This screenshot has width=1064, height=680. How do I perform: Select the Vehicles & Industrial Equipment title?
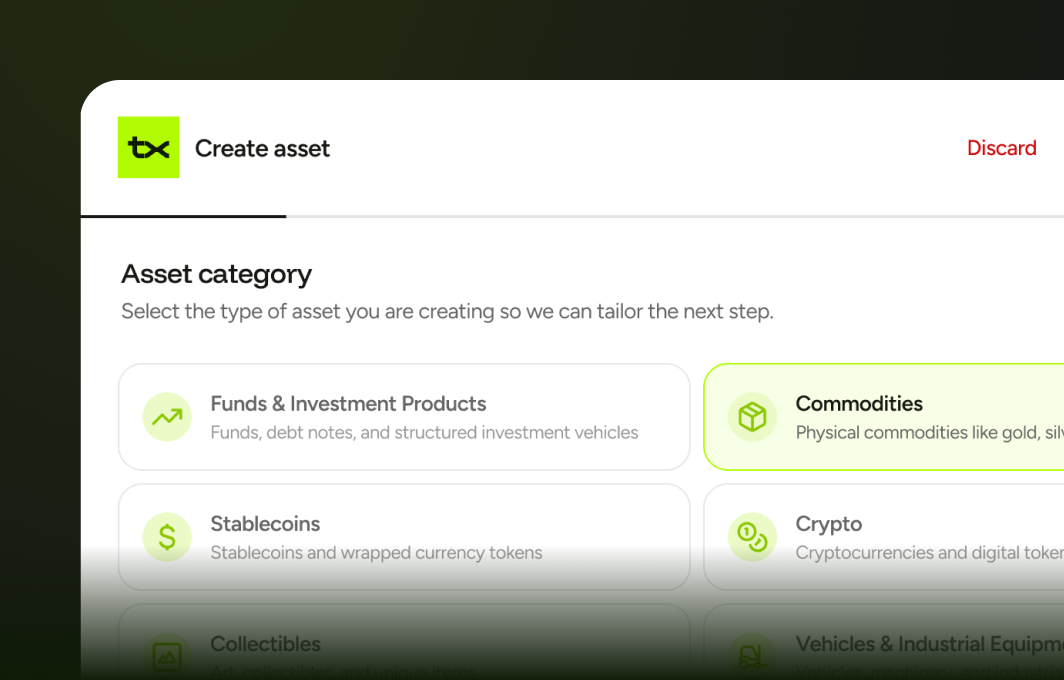[929, 644]
